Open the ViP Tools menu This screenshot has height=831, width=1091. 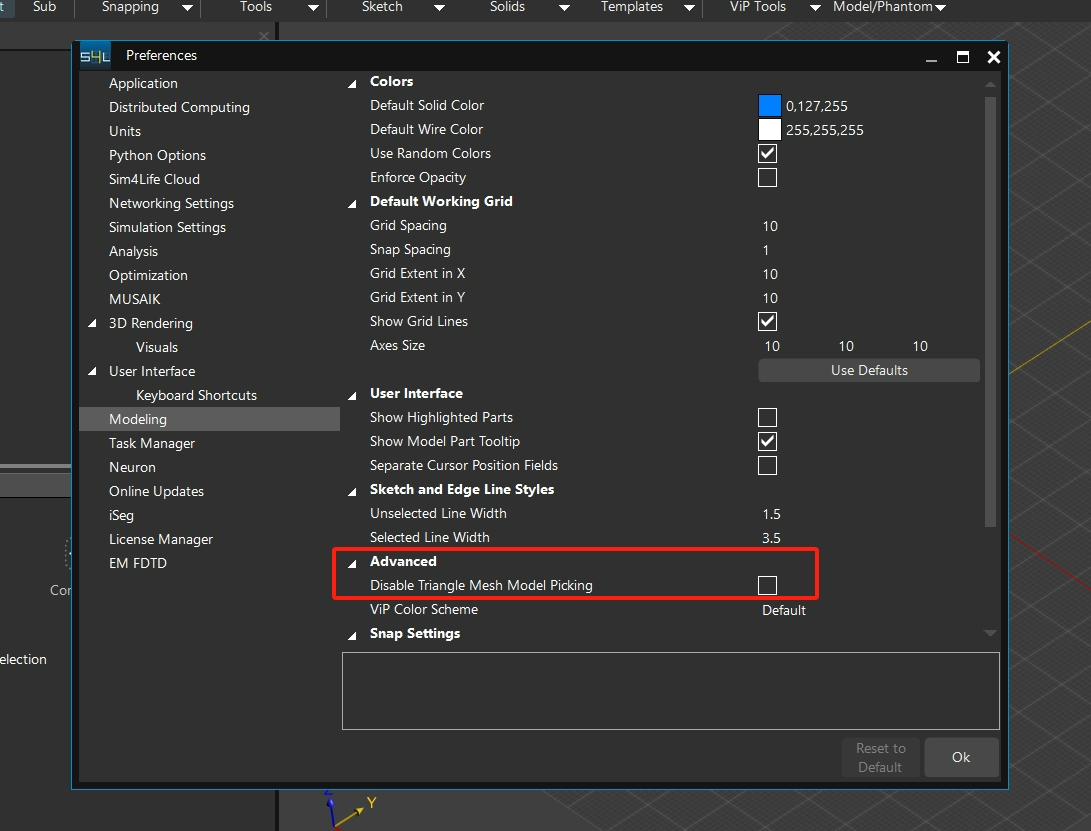point(757,7)
